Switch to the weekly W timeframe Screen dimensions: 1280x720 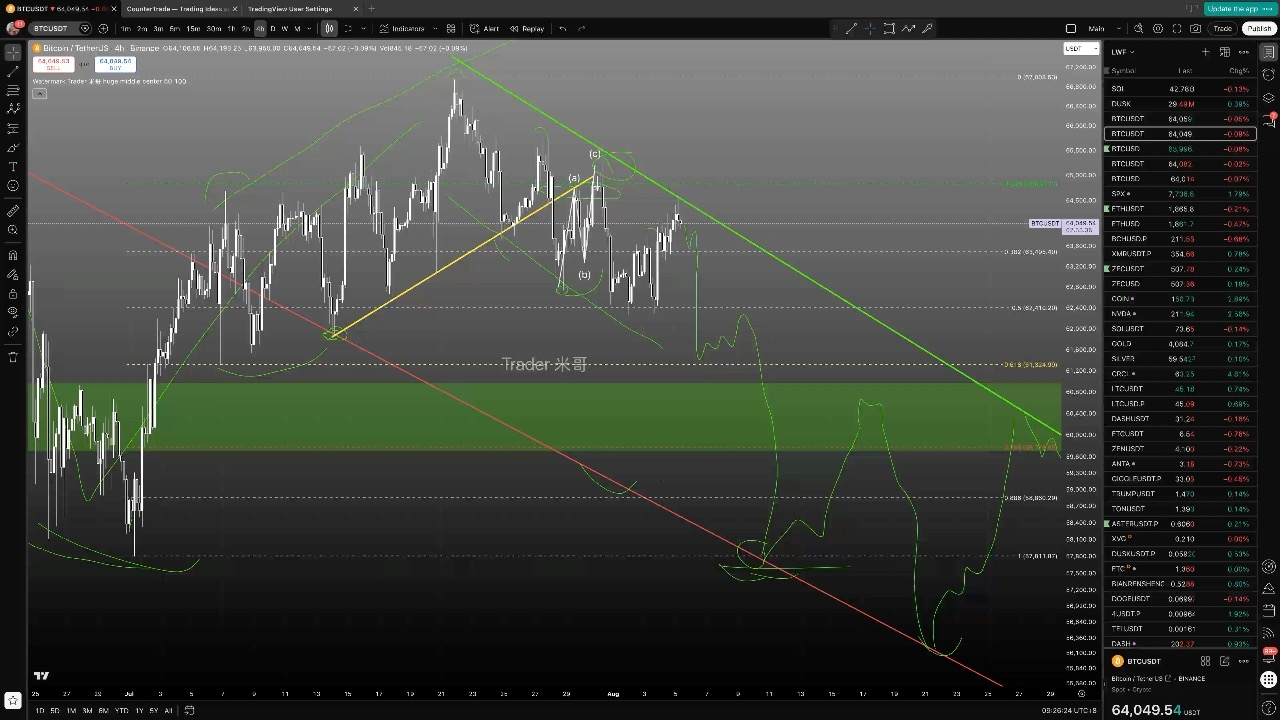(x=284, y=28)
